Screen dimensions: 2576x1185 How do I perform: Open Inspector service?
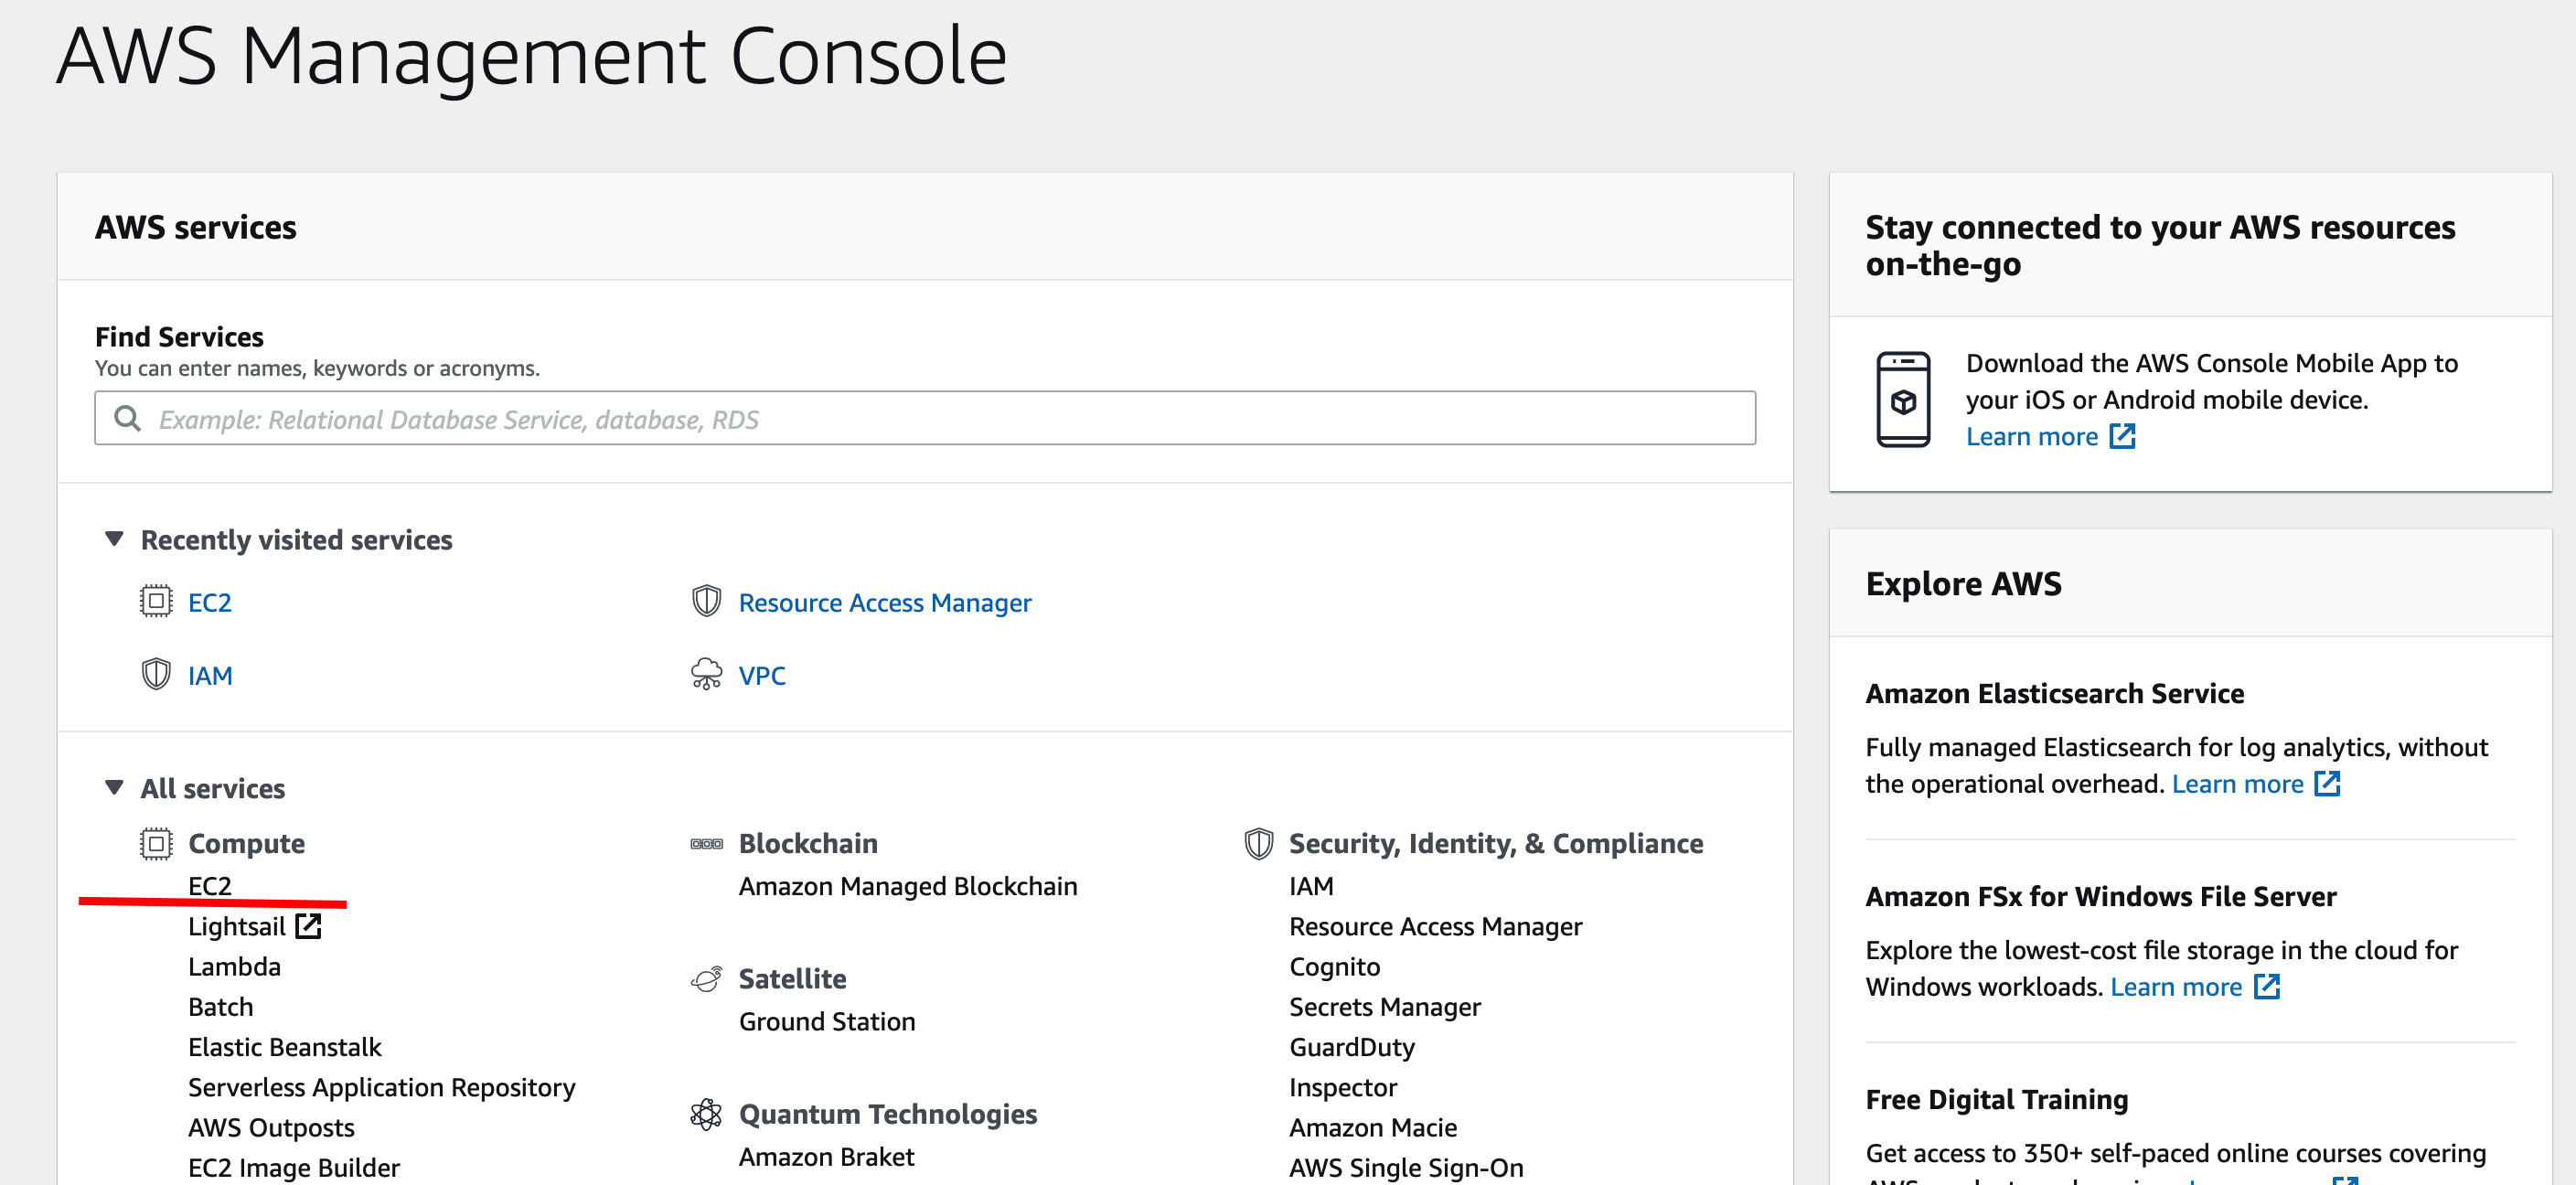(1343, 1087)
